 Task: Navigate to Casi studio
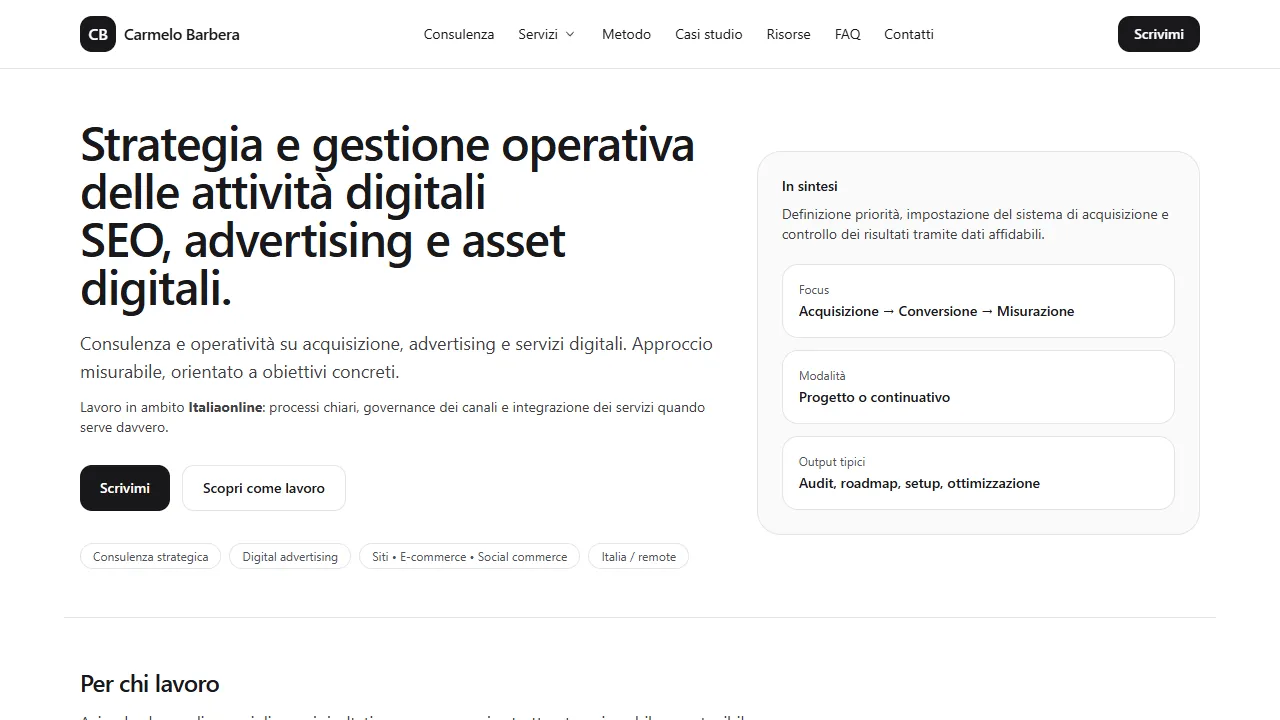(x=708, y=34)
